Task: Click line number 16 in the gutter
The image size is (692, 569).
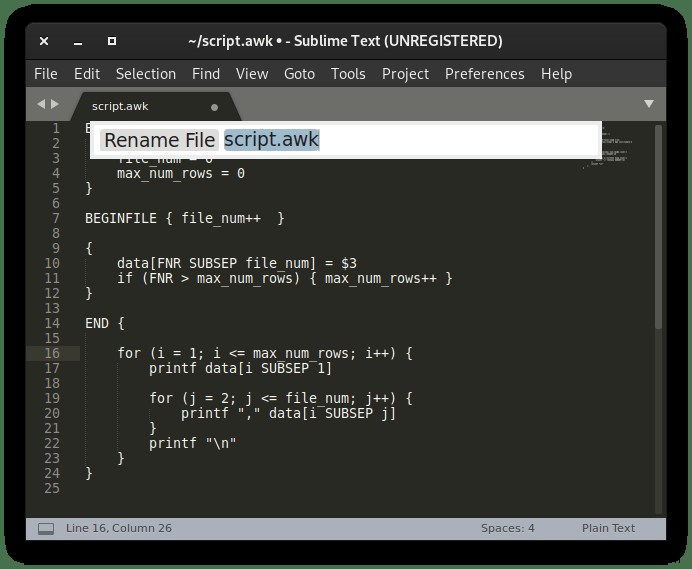Action: (x=52, y=353)
